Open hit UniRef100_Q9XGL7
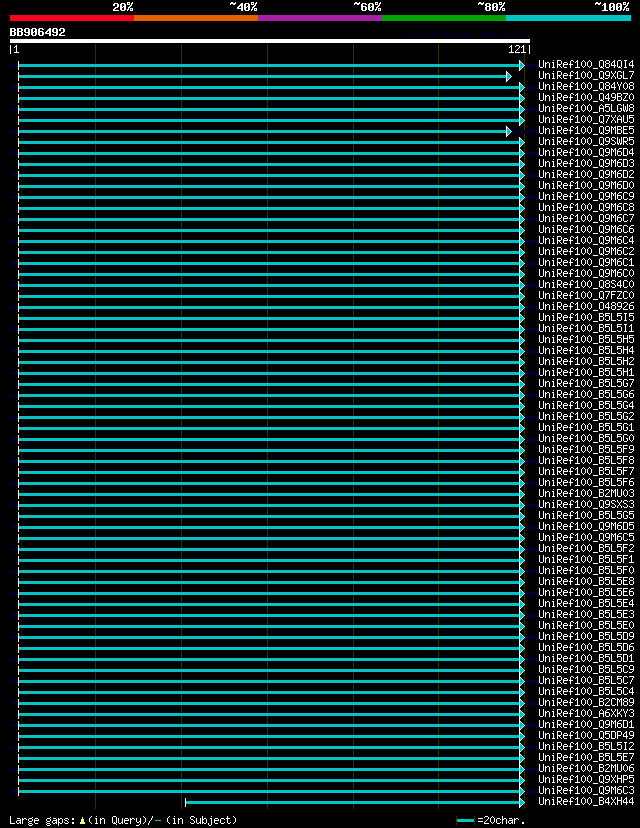 (586, 76)
